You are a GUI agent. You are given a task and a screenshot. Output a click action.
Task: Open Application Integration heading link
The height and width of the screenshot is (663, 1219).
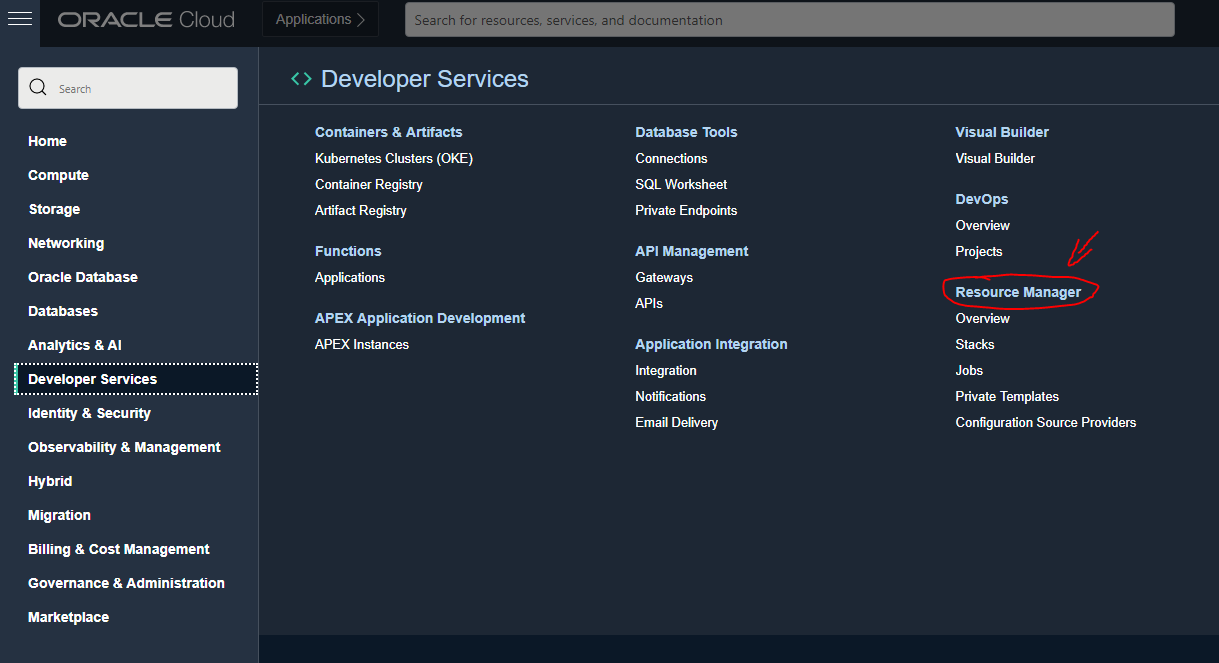(711, 344)
